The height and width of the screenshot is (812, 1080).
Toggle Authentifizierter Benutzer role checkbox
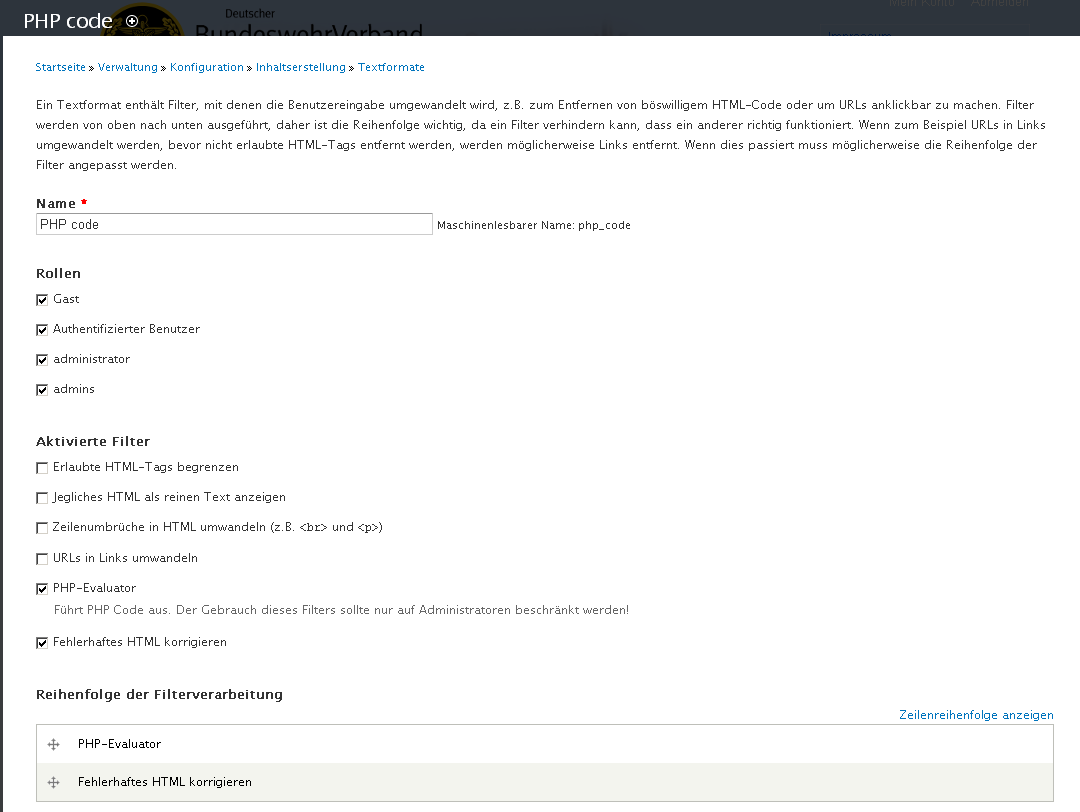click(42, 329)
